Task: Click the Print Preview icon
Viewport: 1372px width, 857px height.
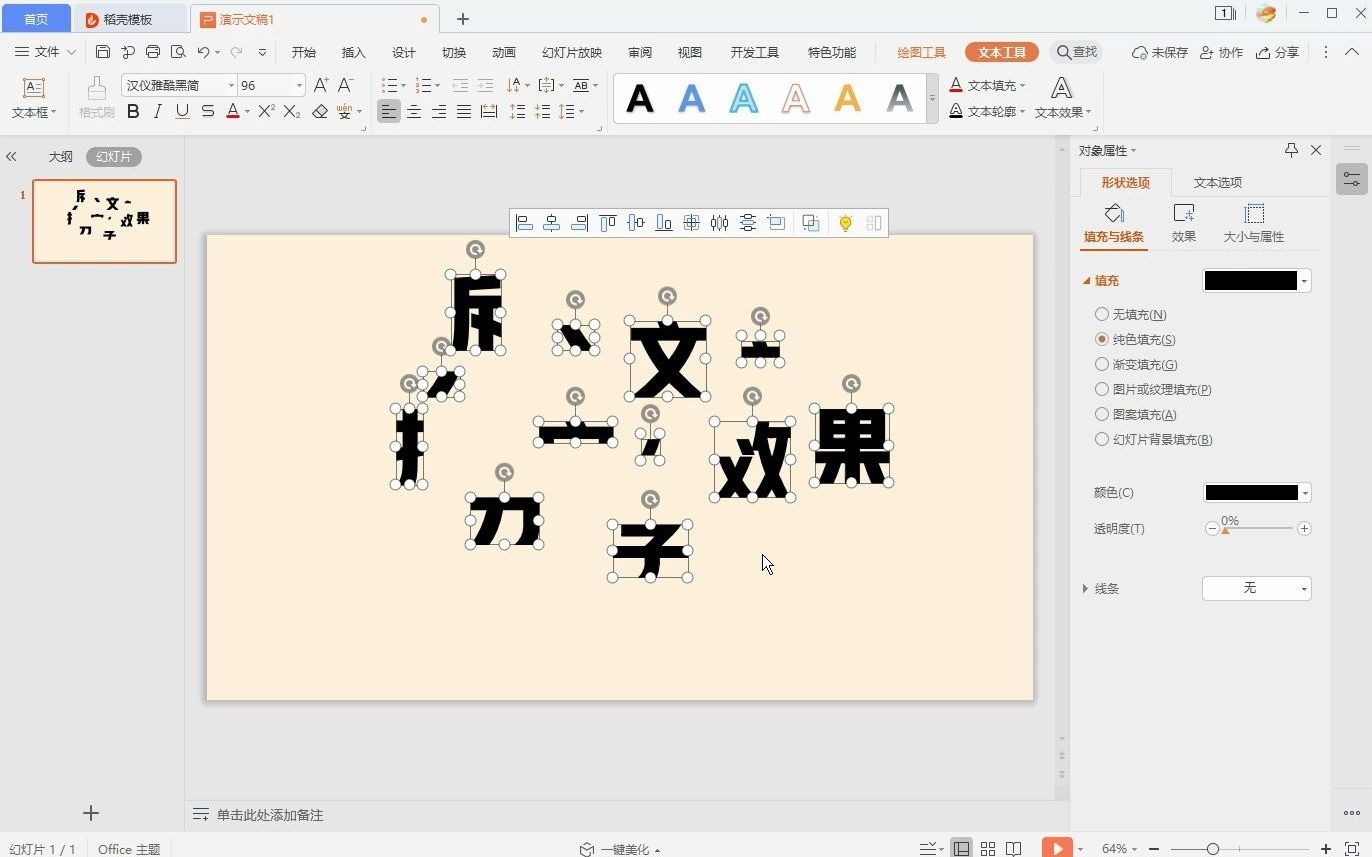Action: click(x=178, y=52)
